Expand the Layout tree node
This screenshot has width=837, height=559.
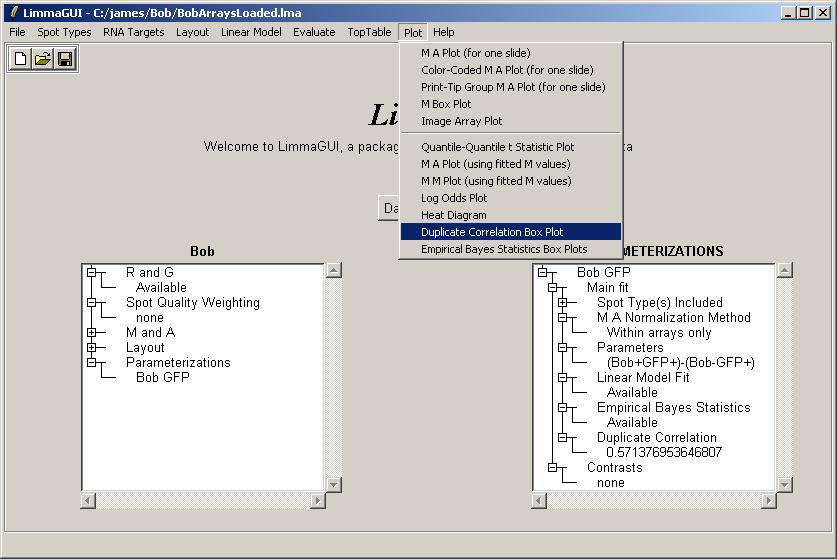click(x=91, y=347)
